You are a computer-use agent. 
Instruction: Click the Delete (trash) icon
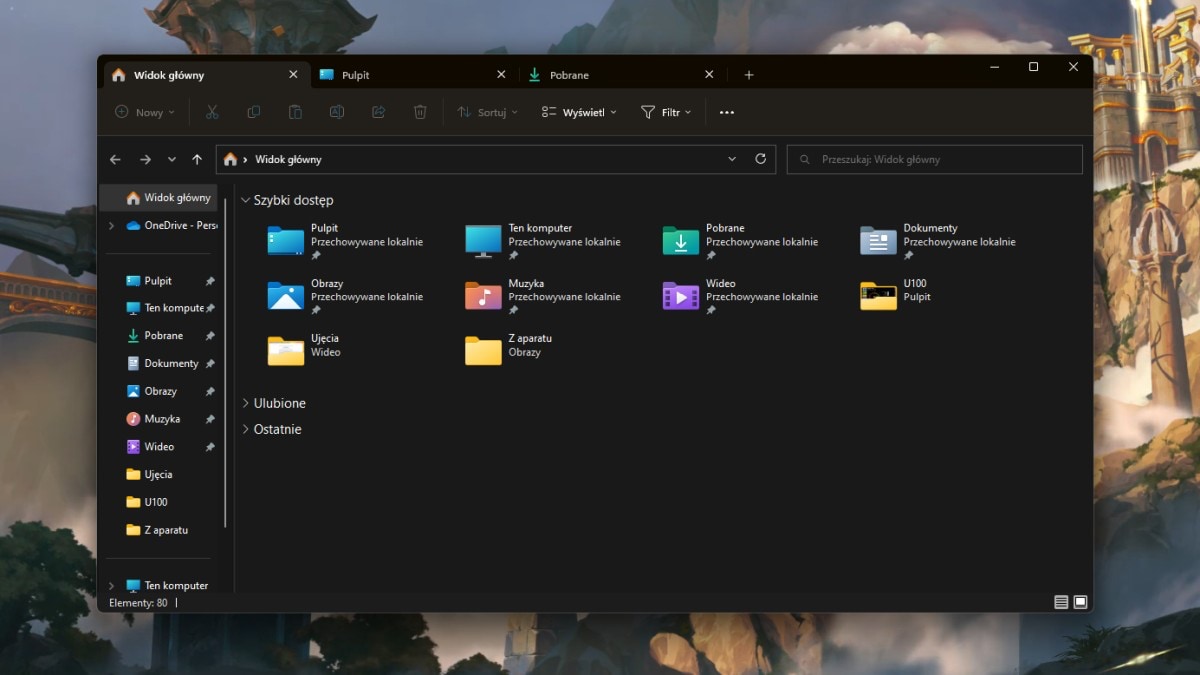point(420,112)
